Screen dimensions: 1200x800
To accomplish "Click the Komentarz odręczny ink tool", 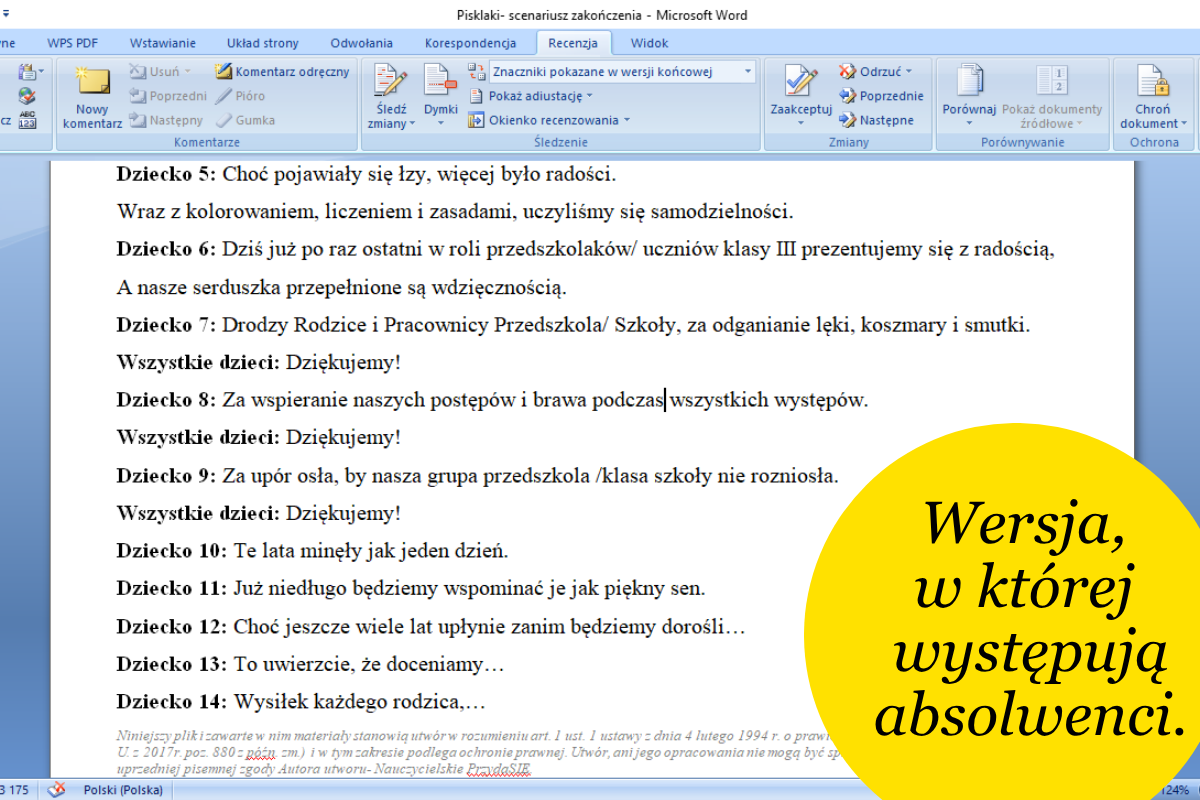I will coord(282,72).
